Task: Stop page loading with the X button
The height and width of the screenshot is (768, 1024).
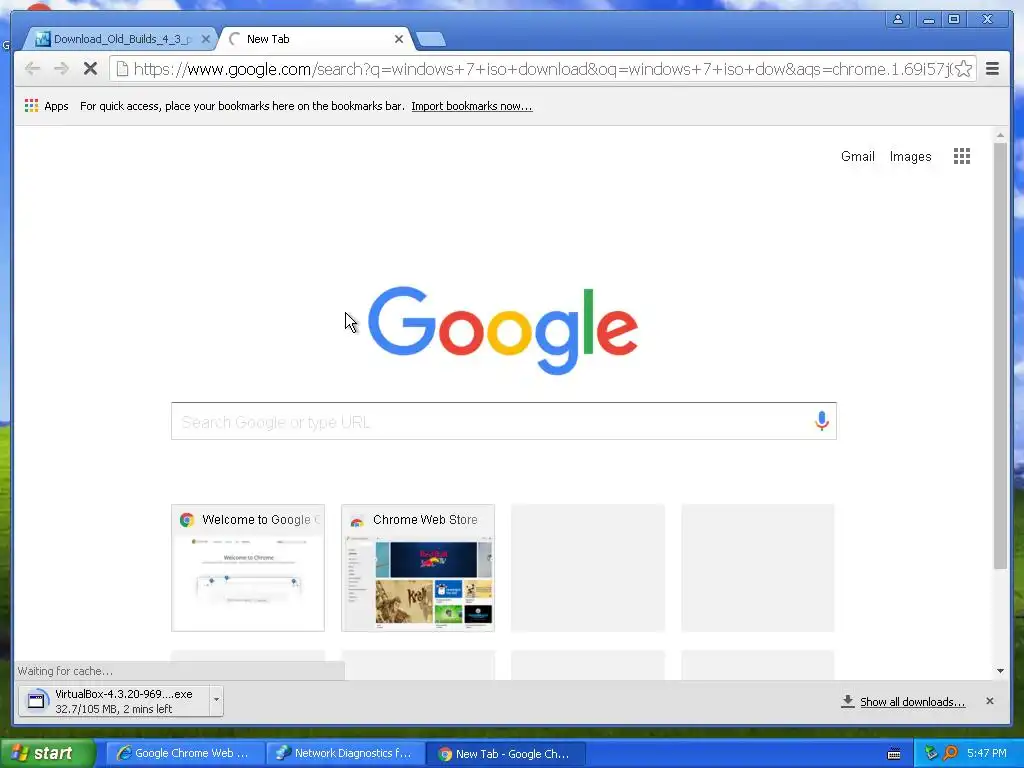Action: (90, 69)
